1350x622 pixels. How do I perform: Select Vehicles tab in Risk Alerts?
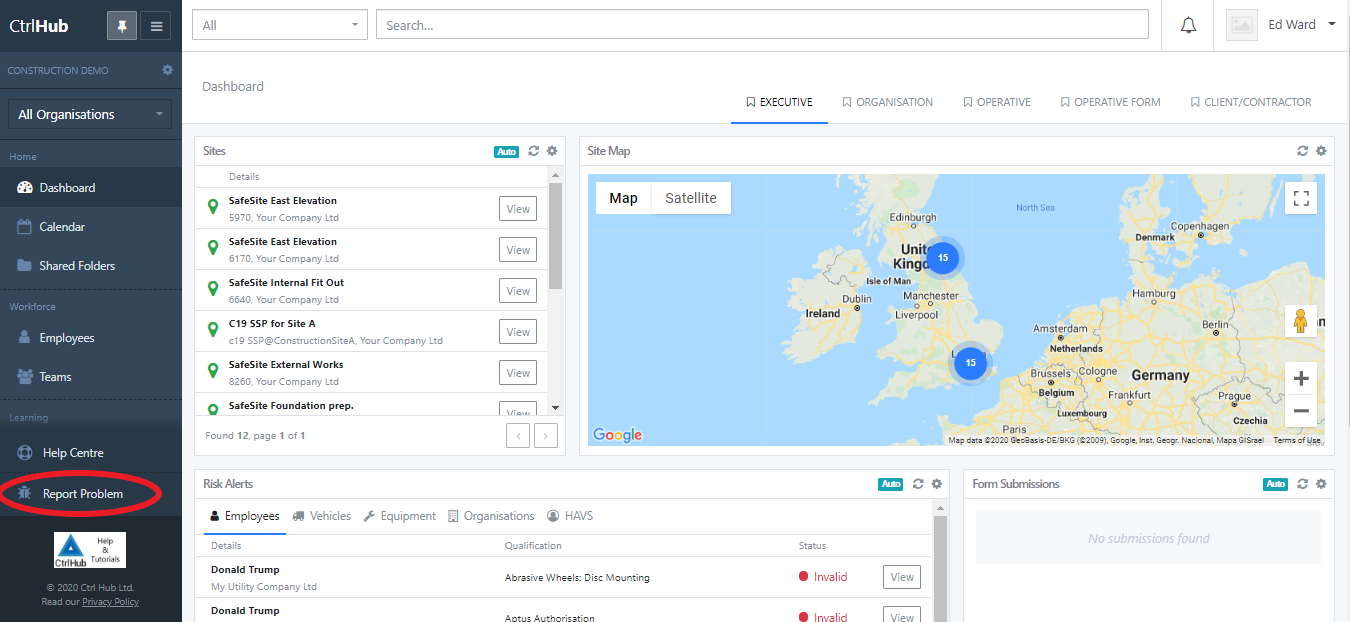pos(322,516)
